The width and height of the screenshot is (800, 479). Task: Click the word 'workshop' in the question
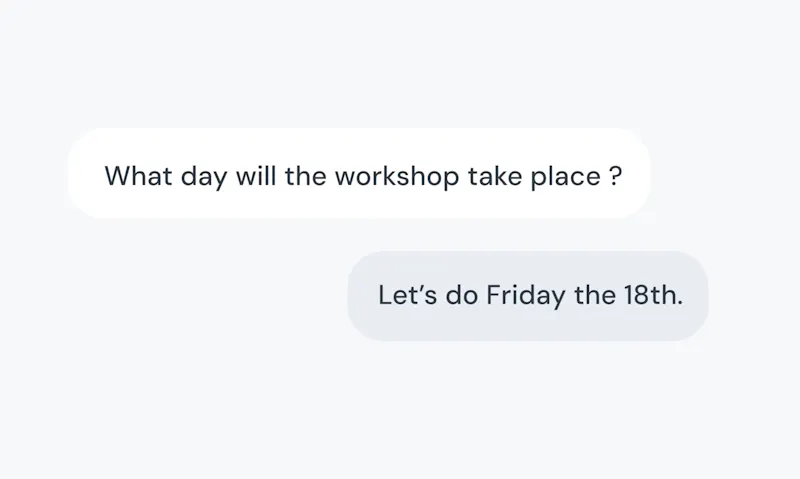tap(397, 177)
